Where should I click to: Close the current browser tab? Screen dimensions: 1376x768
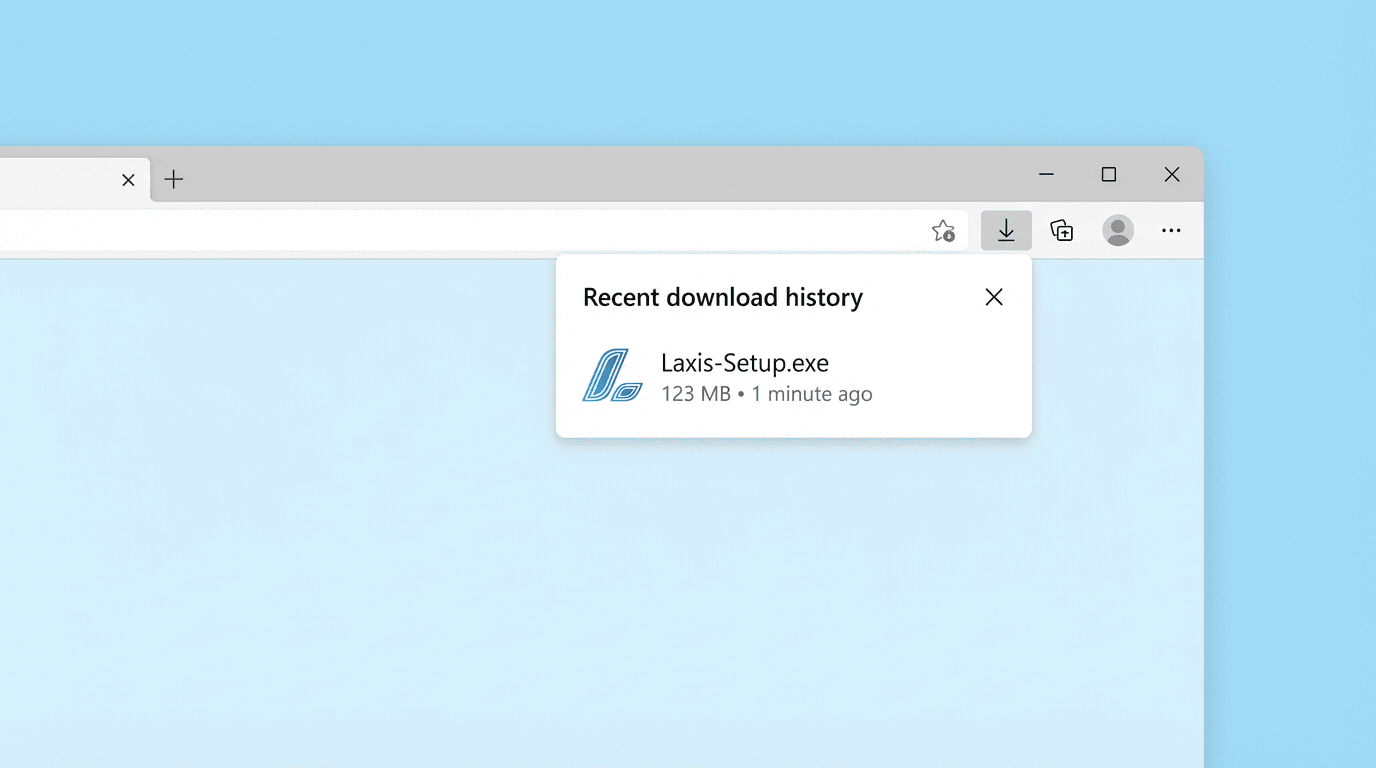click(128, 180)
